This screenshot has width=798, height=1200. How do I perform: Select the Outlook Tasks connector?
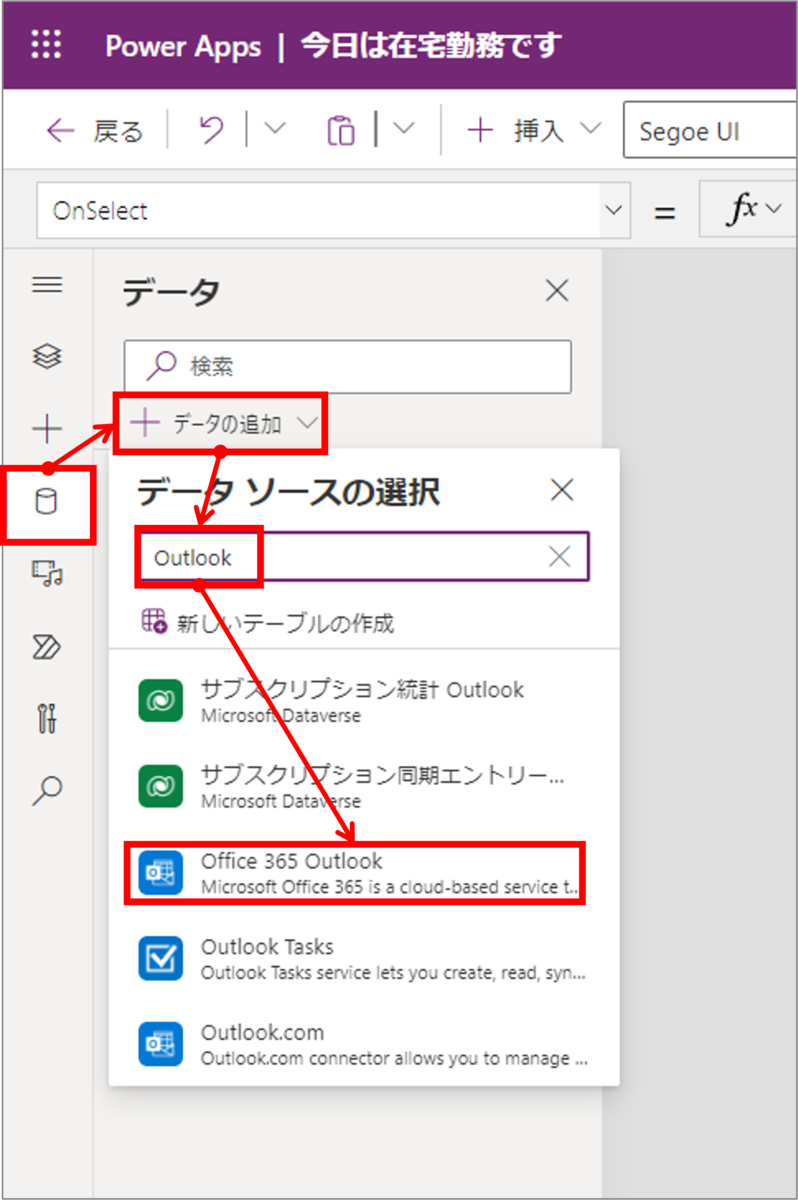click(364, 958)
